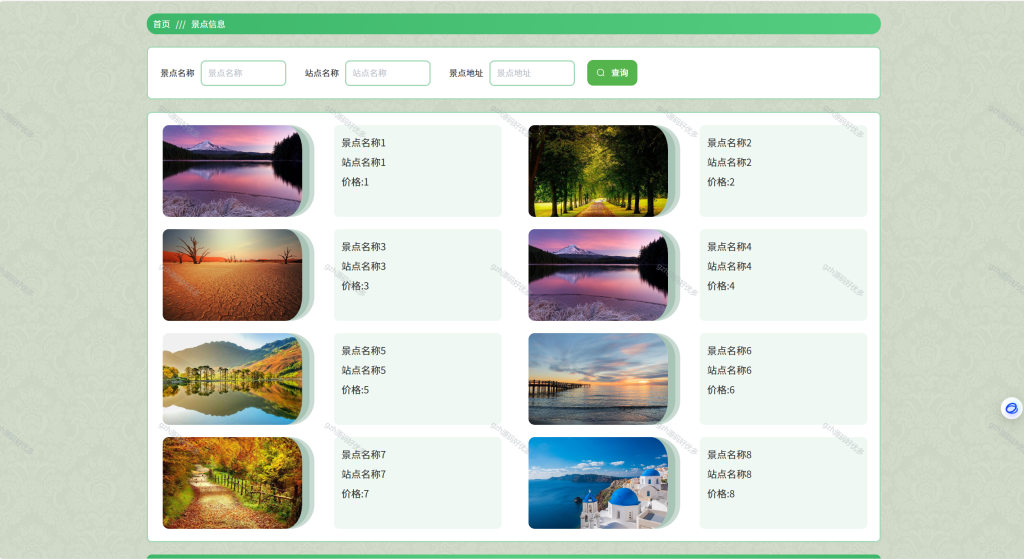The height and width of the screenshot is (559, 1024).
Task: Select the 景点名称5 title text
Action: coord(364,350)
